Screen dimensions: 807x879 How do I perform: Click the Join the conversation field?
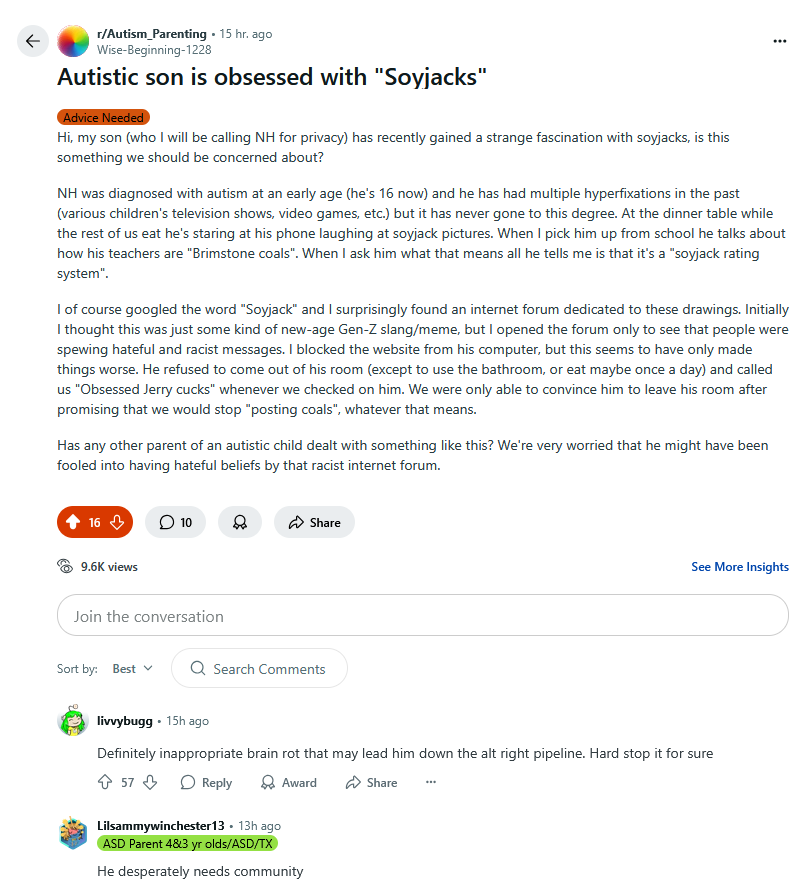point(422,616)
